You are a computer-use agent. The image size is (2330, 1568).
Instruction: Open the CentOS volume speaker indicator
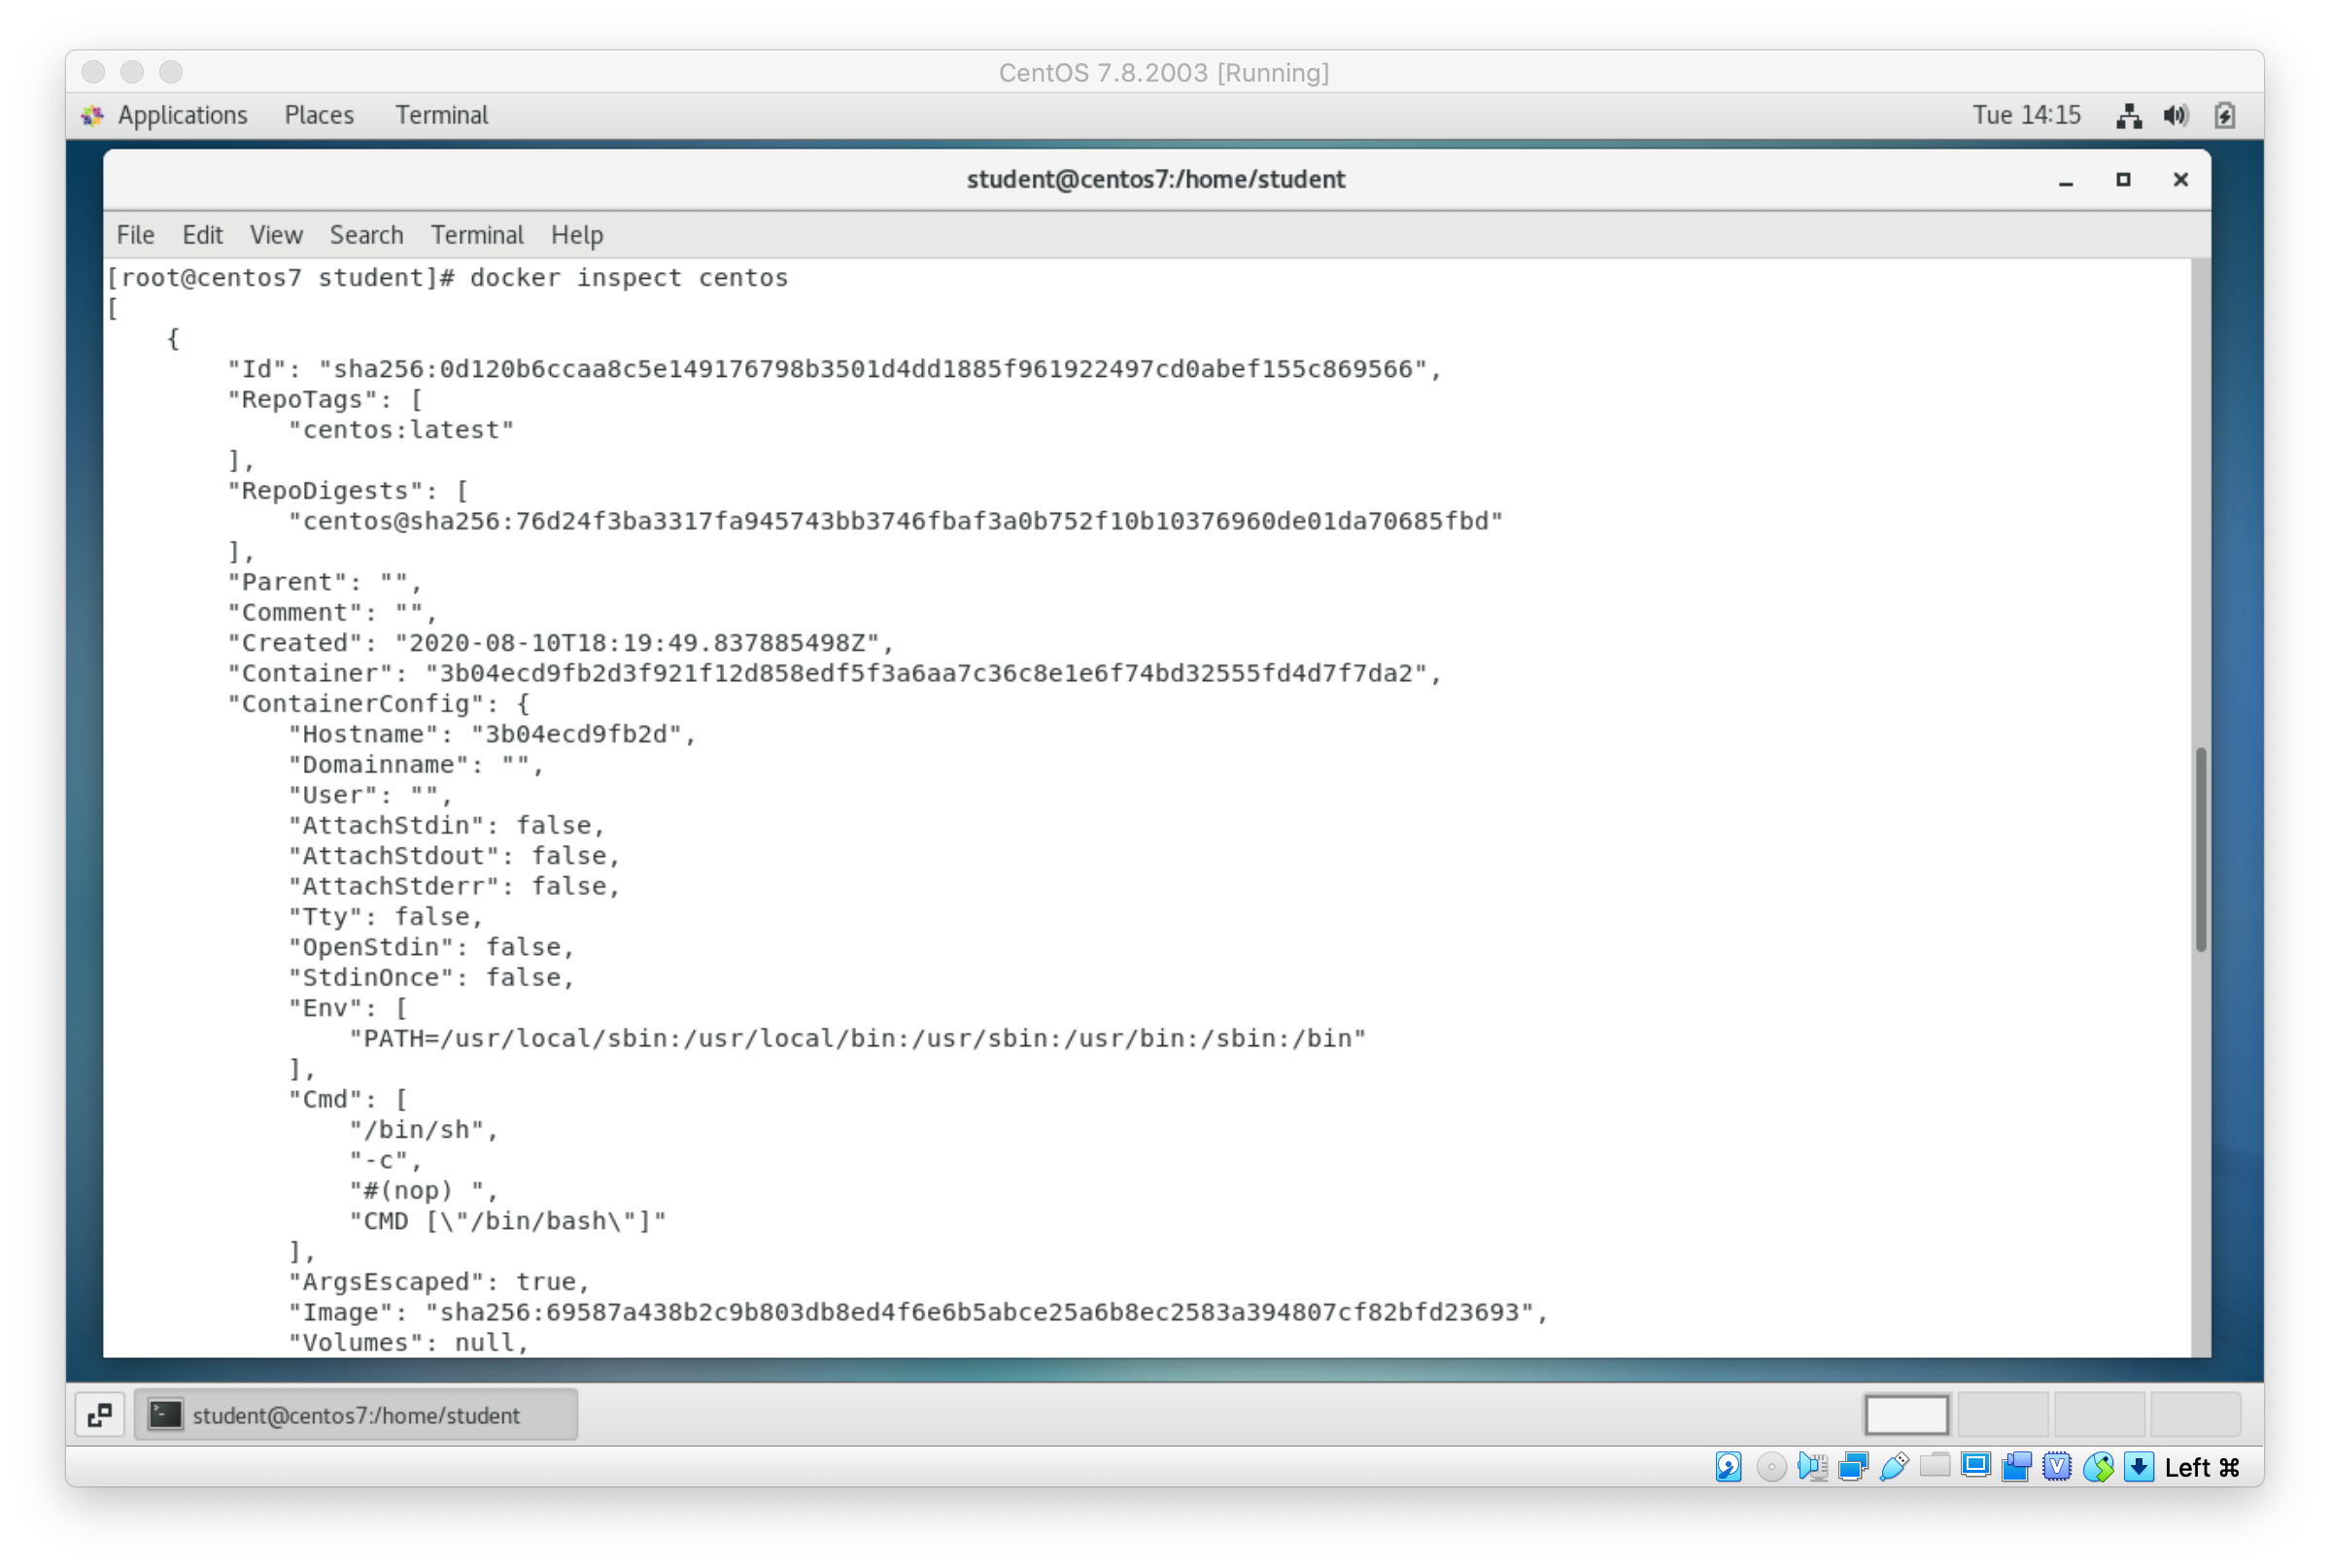point(2175,115)
